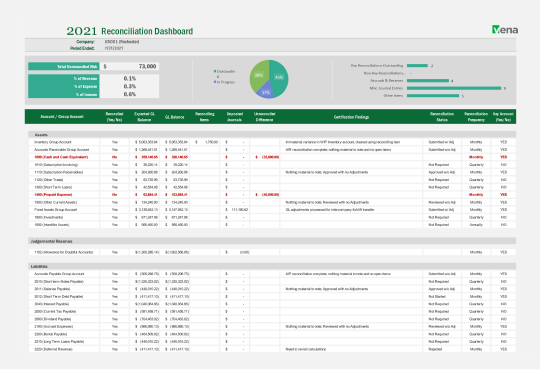
Task: Click the Judgemental Reserves section header
Action: 272,241
